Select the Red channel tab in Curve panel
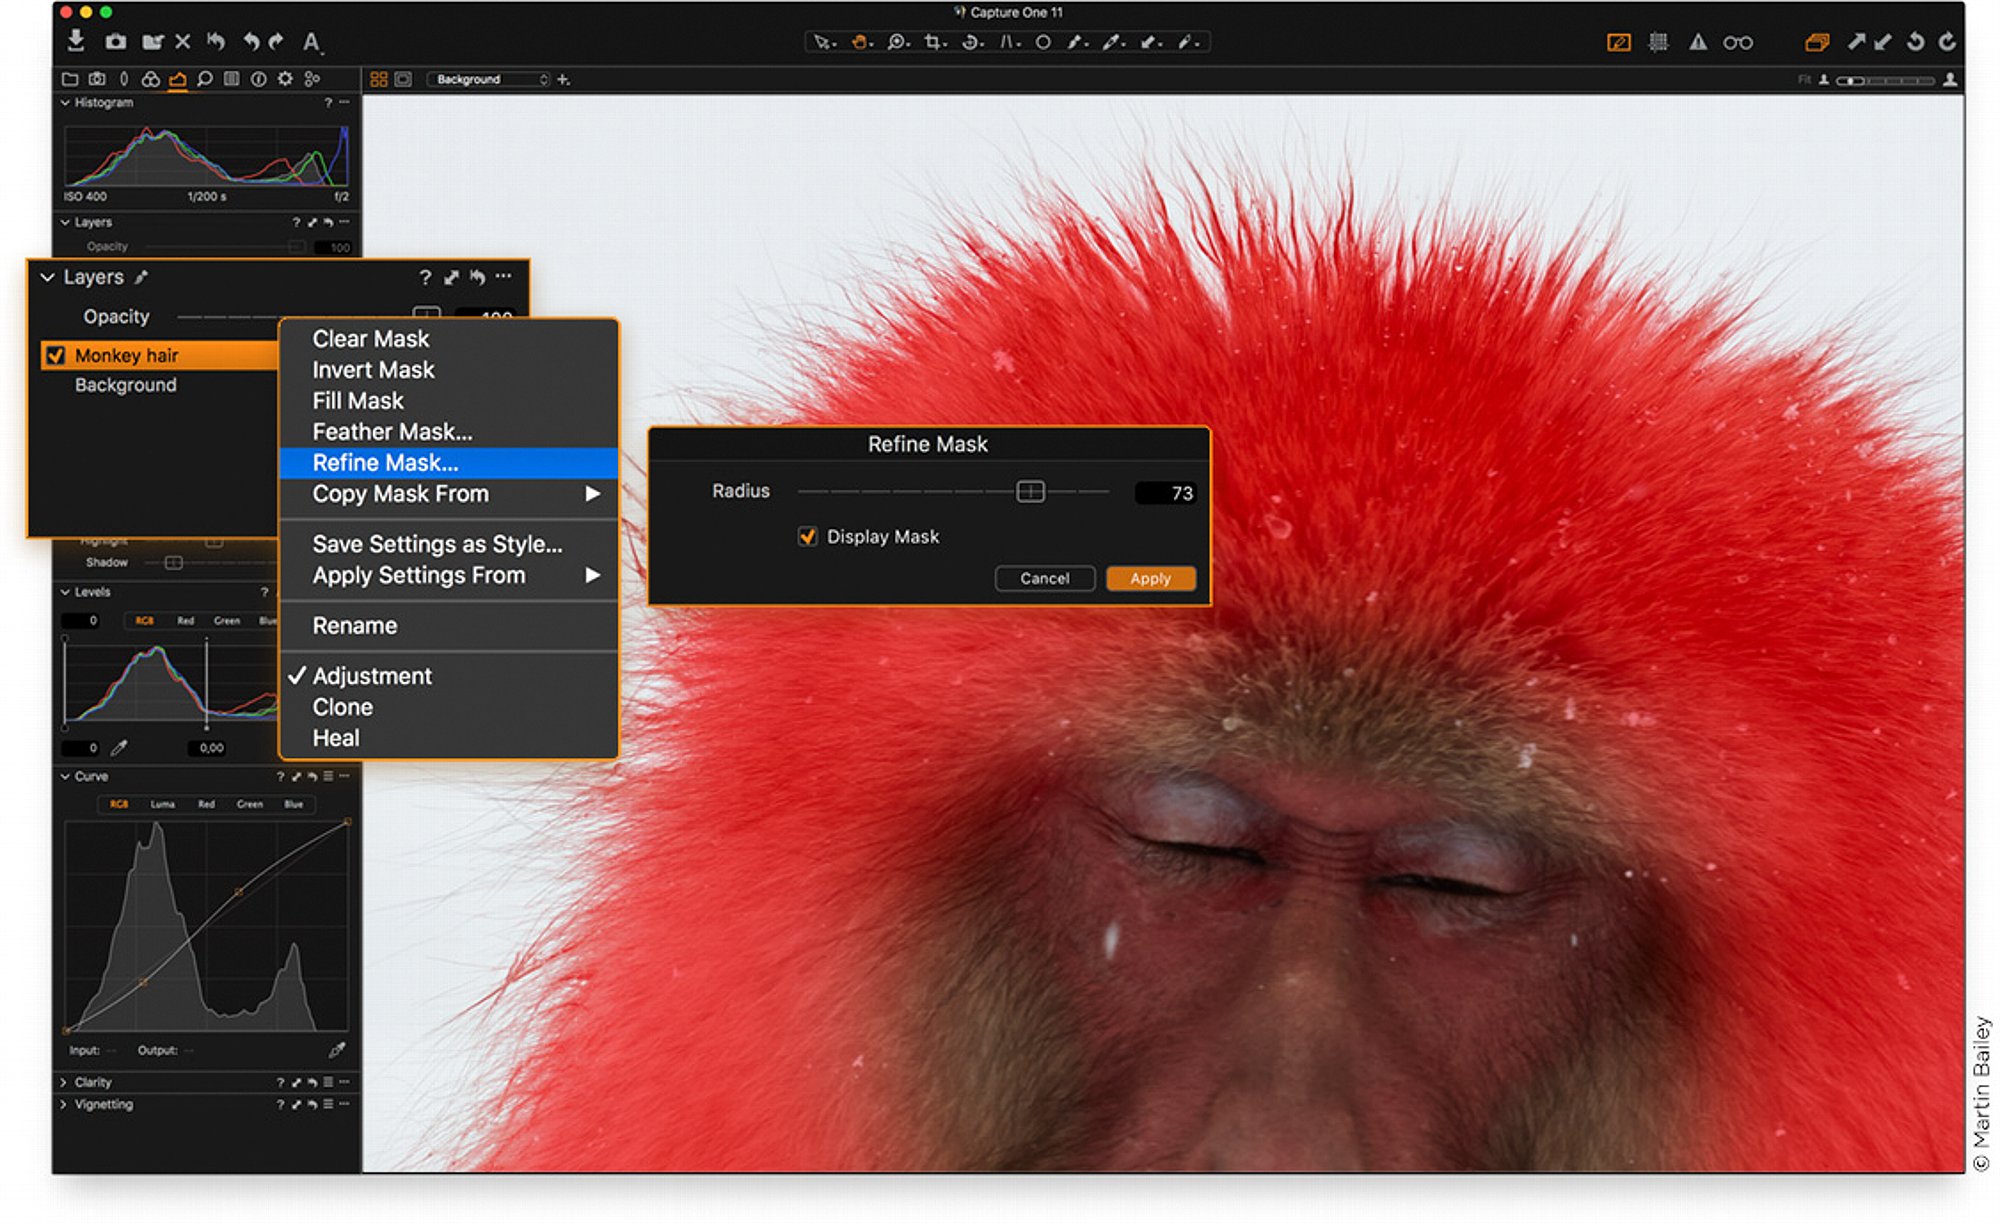The height and width of the screenshot is (1224, 2000). click(206, 804)
